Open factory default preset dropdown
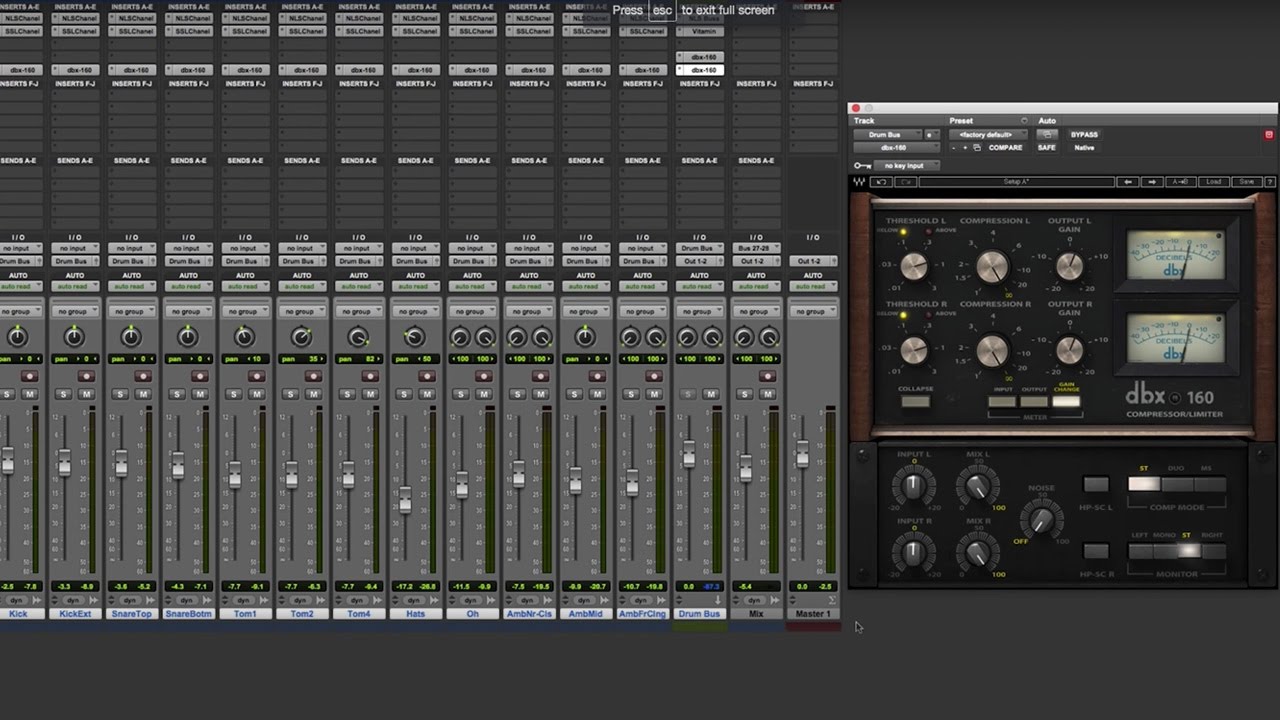 (x=989, y=135)
